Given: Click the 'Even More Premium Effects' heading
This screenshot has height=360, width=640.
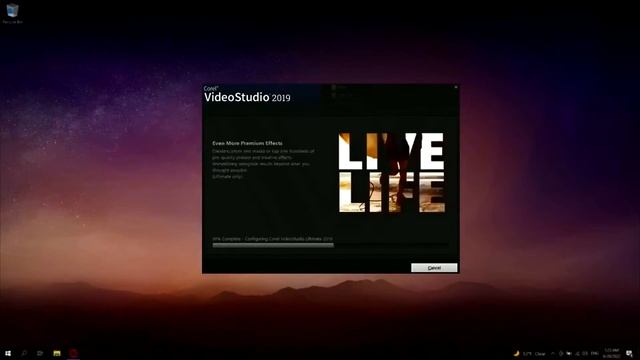Looking at the screenshot, I should (x=247, y=143).
